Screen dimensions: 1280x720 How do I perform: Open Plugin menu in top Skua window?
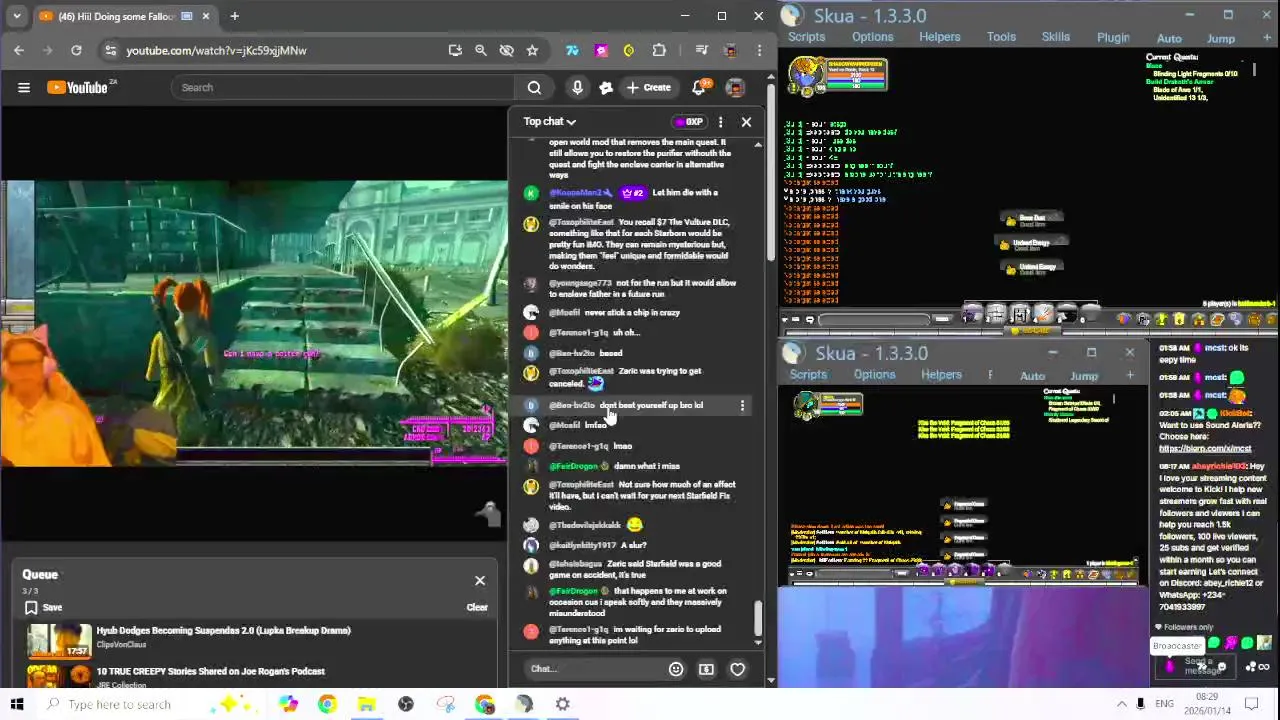(x=1113, y=38)
